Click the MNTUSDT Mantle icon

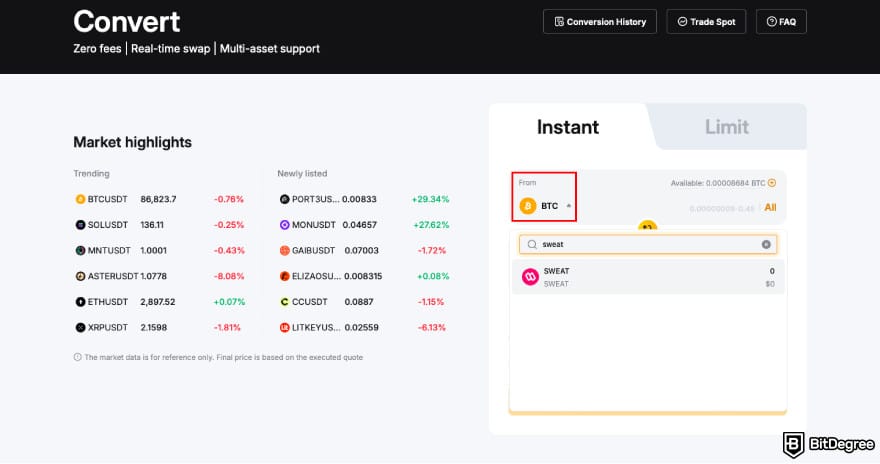pos(80,250)
